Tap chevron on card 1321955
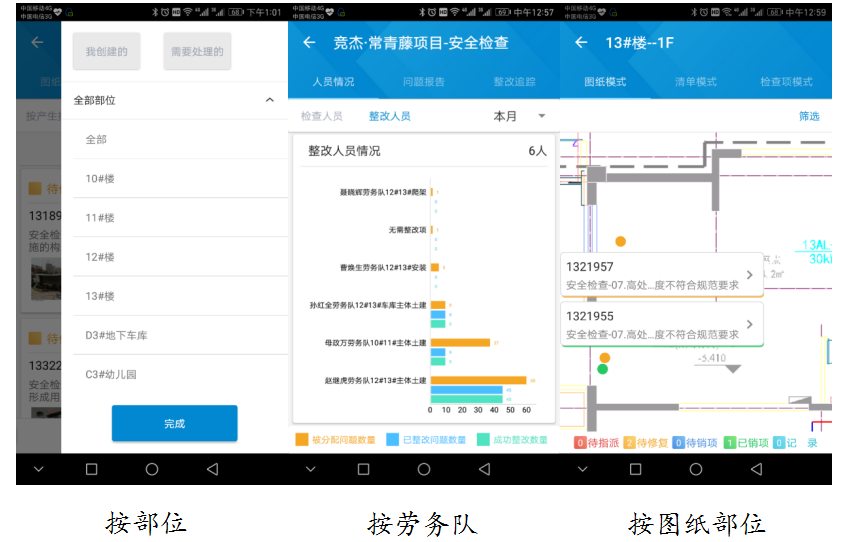This screenshot has height=542, width=859. point(749,324)
